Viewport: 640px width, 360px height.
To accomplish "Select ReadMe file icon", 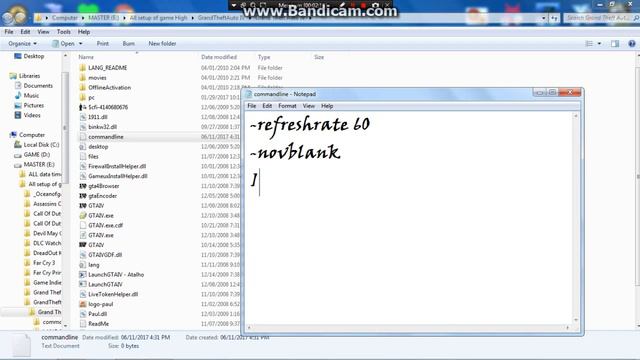I will 82,324.
